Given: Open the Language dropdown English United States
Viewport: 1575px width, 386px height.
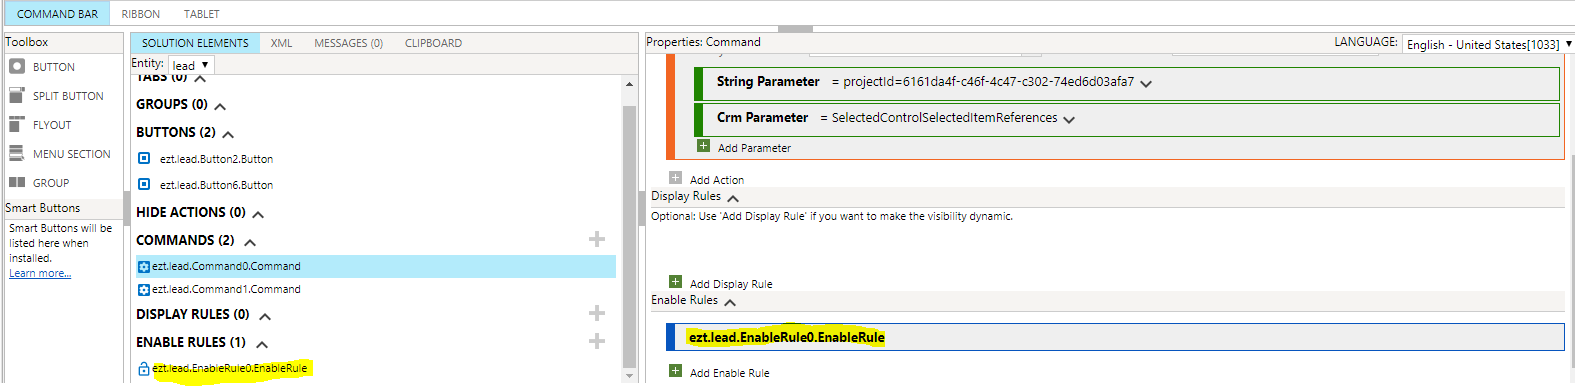Looking at the screenshot, I should coord(1488,44).
